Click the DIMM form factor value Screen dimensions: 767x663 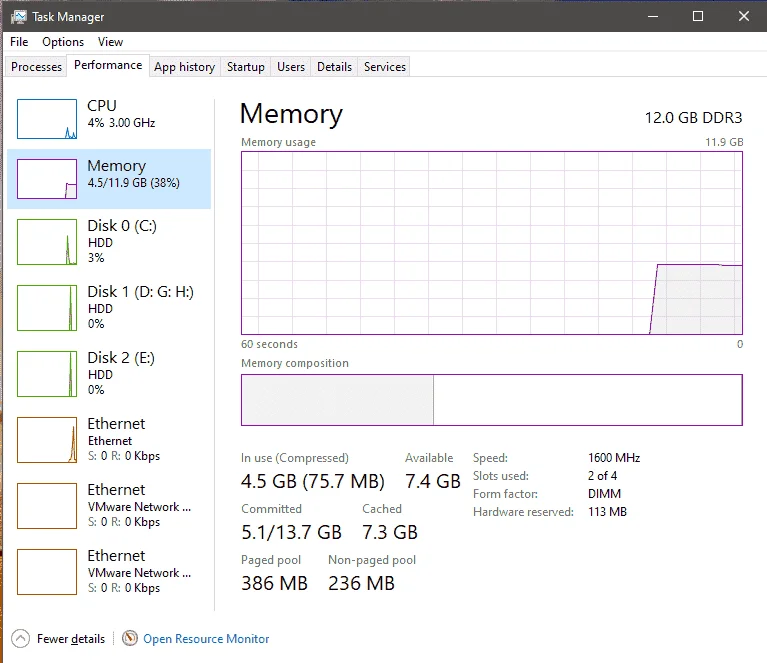(x=604, y=494)
